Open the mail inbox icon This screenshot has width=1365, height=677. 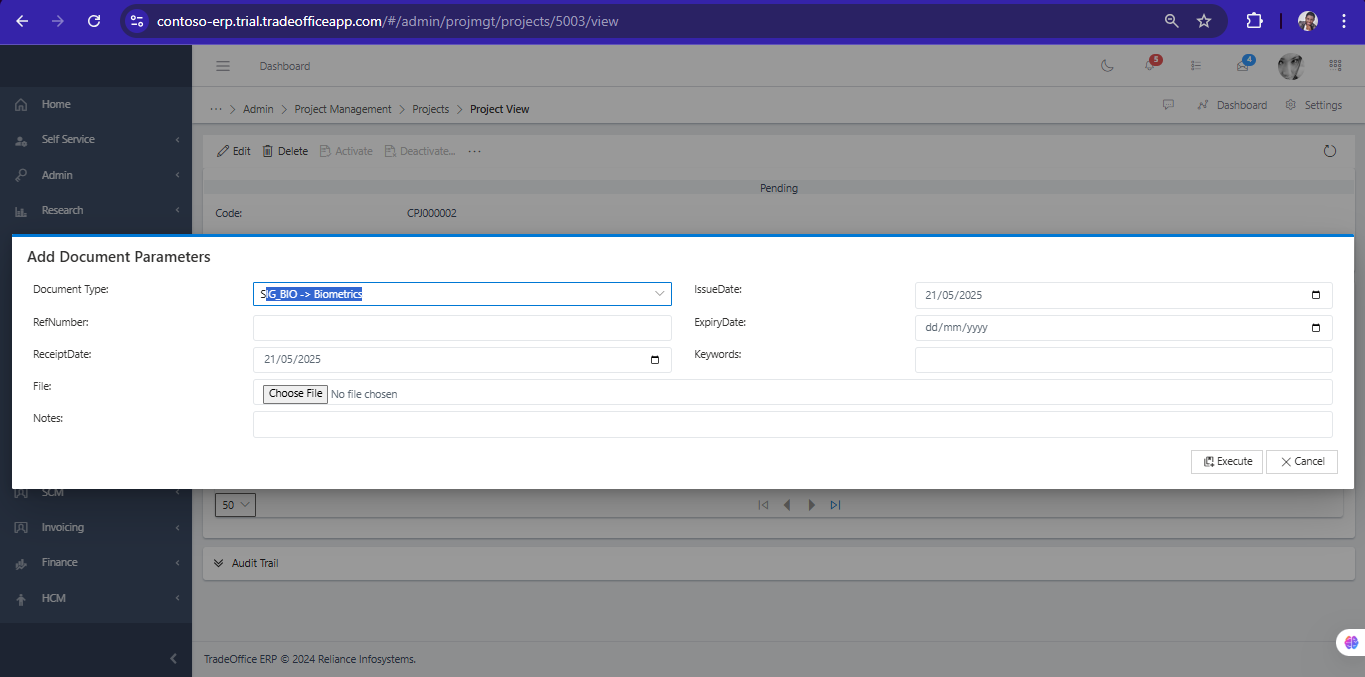pos(1243,66)
